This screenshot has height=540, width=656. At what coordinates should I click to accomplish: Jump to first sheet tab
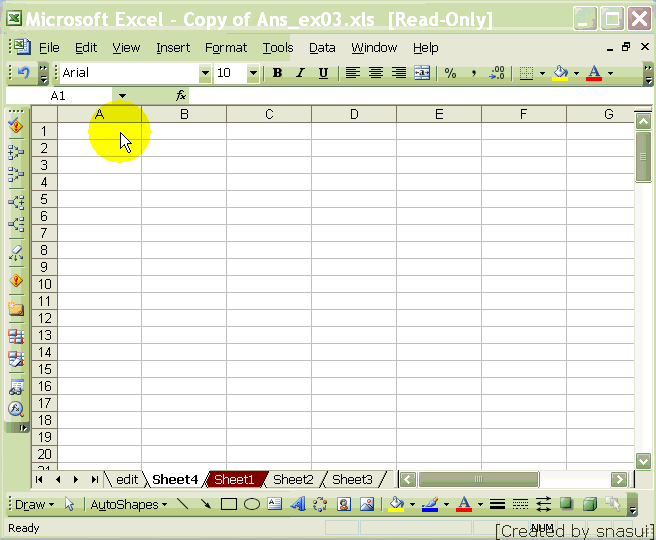39,479
